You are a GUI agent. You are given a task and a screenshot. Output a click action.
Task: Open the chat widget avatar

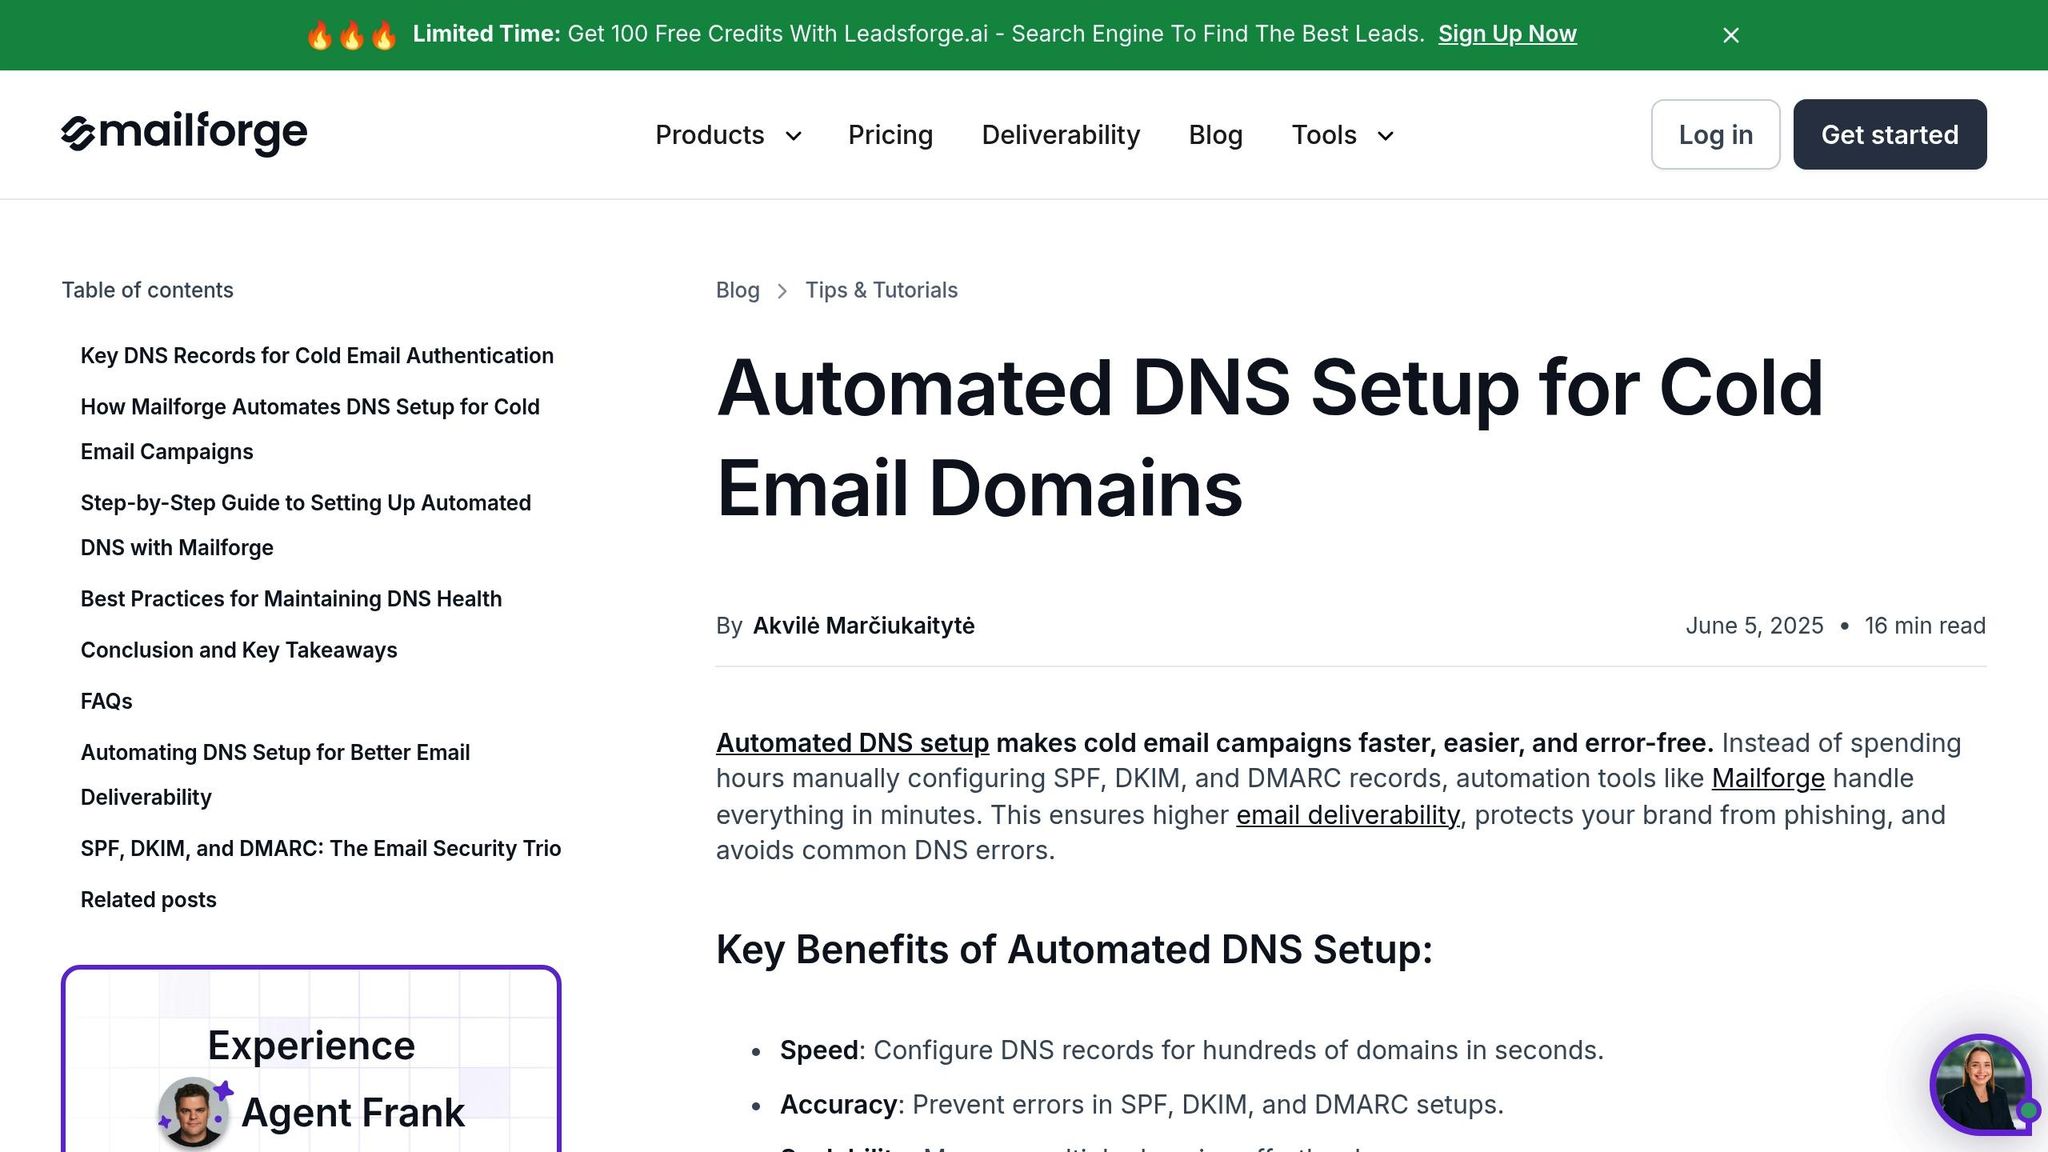1979,1085
